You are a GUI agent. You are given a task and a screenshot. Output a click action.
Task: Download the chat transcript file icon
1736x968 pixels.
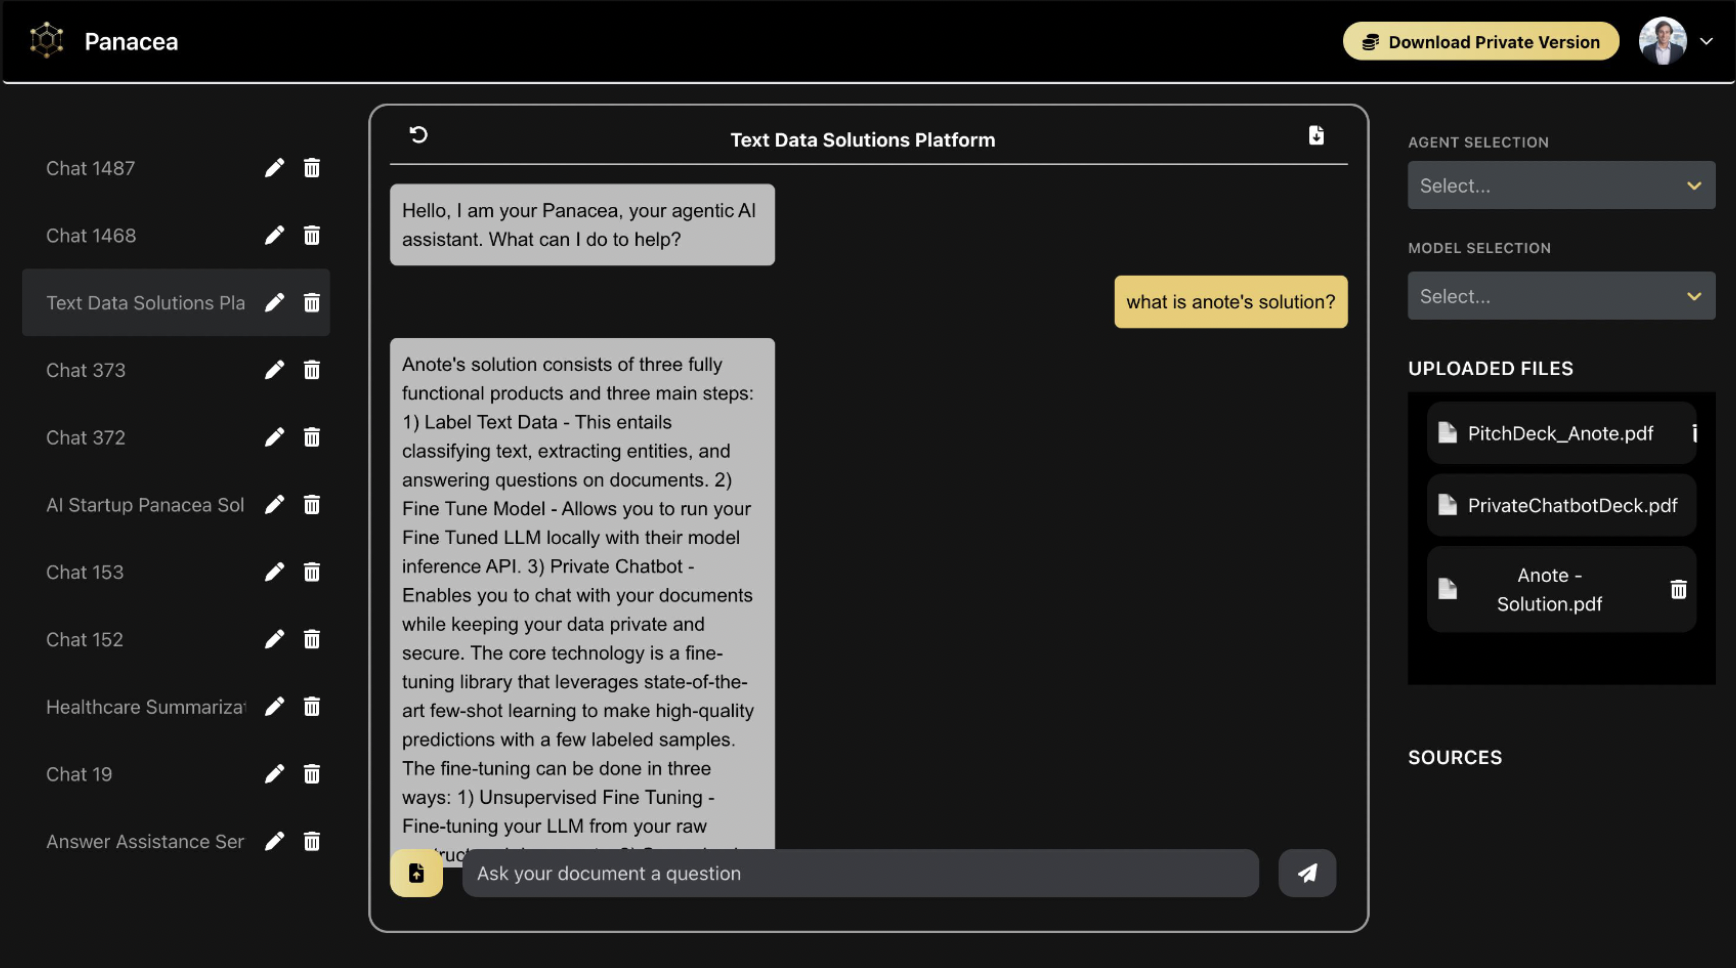click(x=1316, y=135)
